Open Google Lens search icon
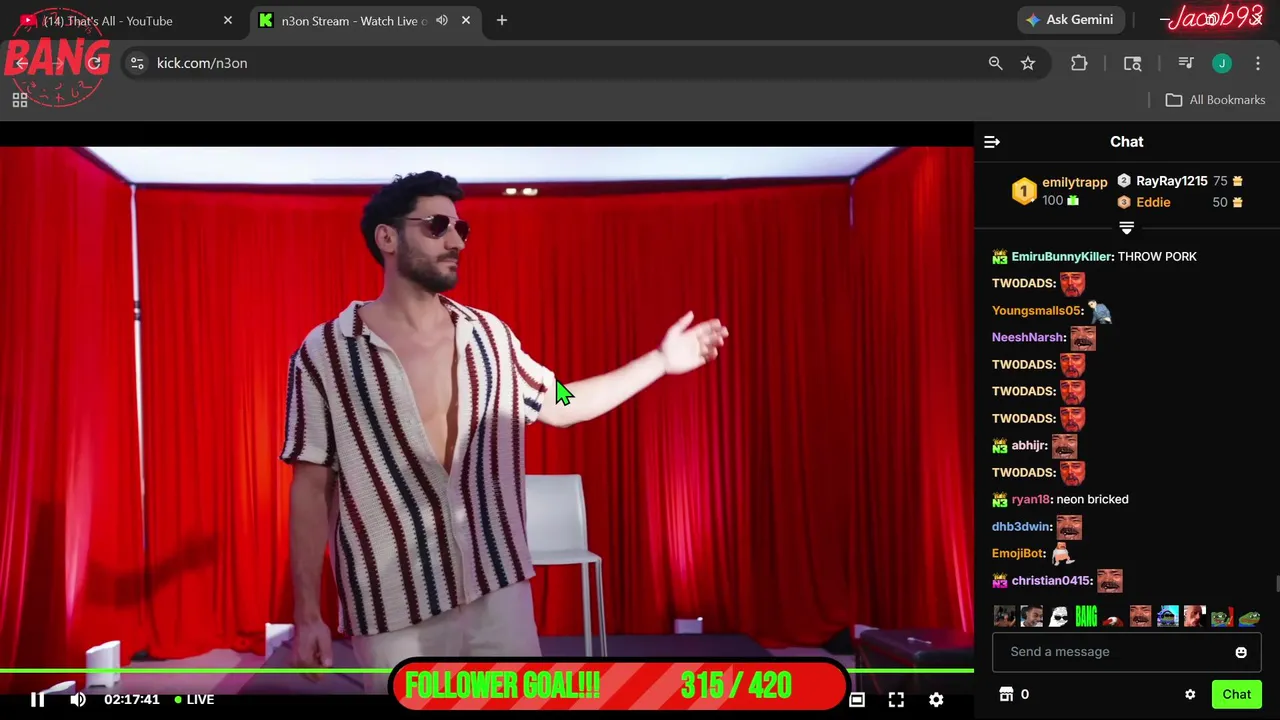This screenshot has height=720, width=1280. (1133, 63)
